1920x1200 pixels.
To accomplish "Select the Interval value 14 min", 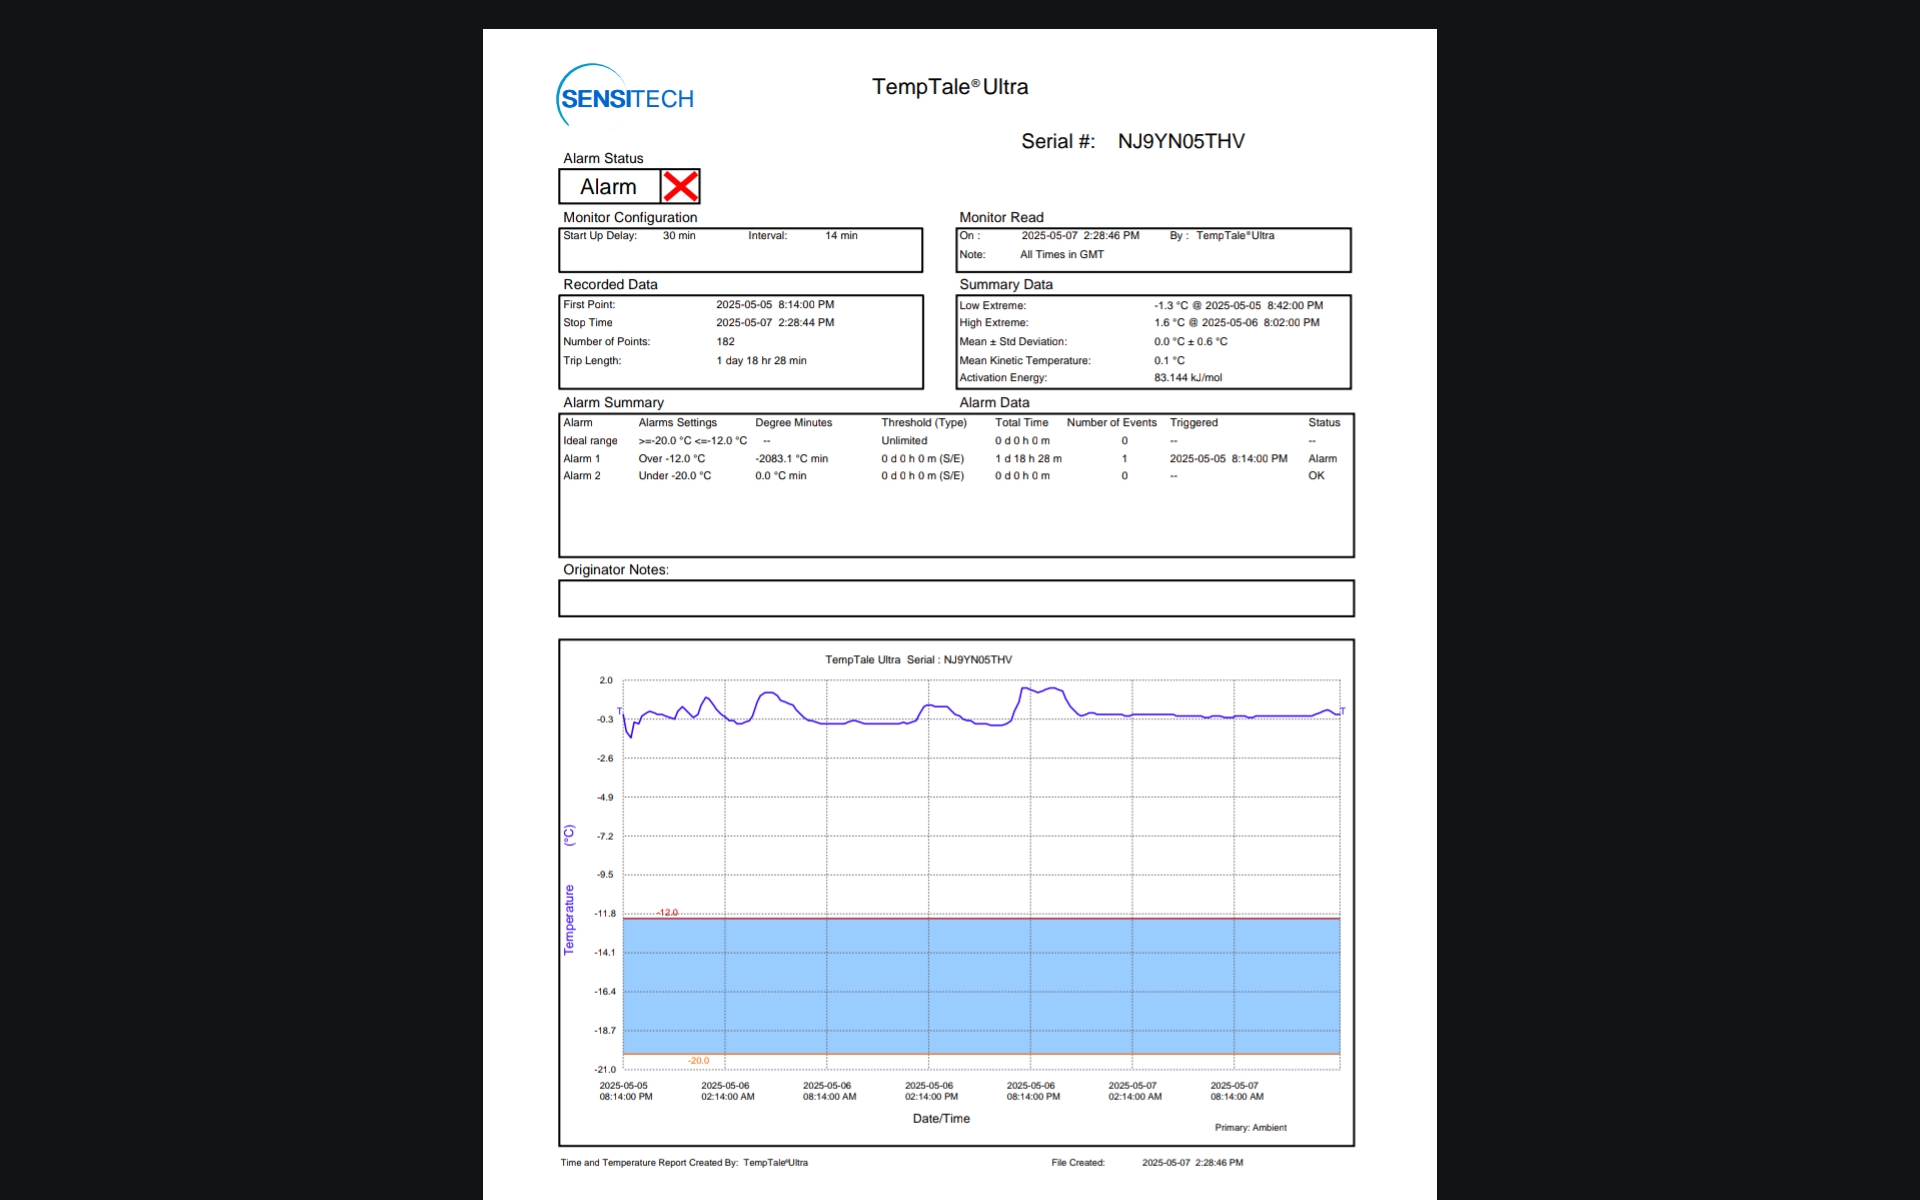I will click(x=841, y=236).
